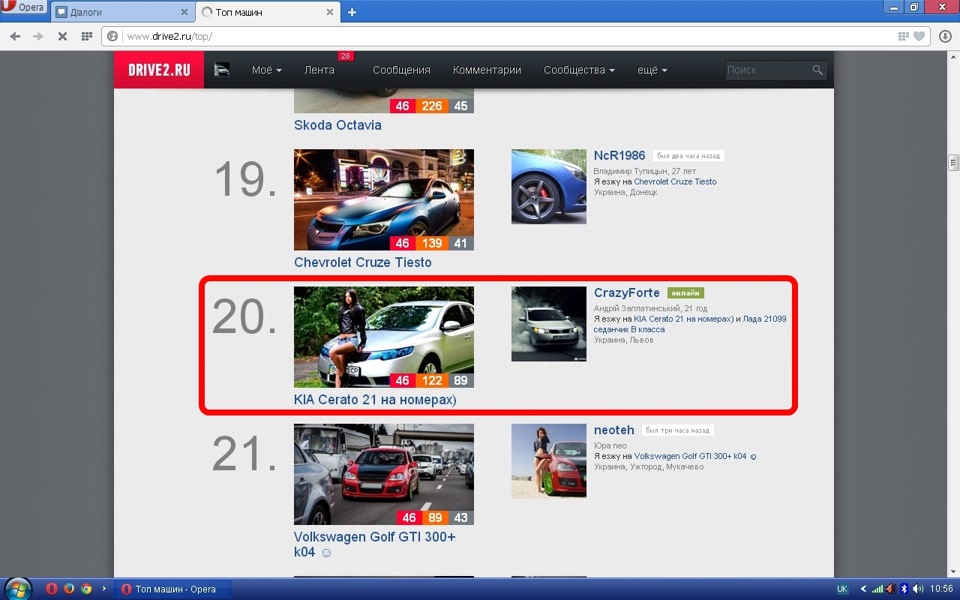
Task: Expand the ещё dropdown menu
Action: point(652,70)
